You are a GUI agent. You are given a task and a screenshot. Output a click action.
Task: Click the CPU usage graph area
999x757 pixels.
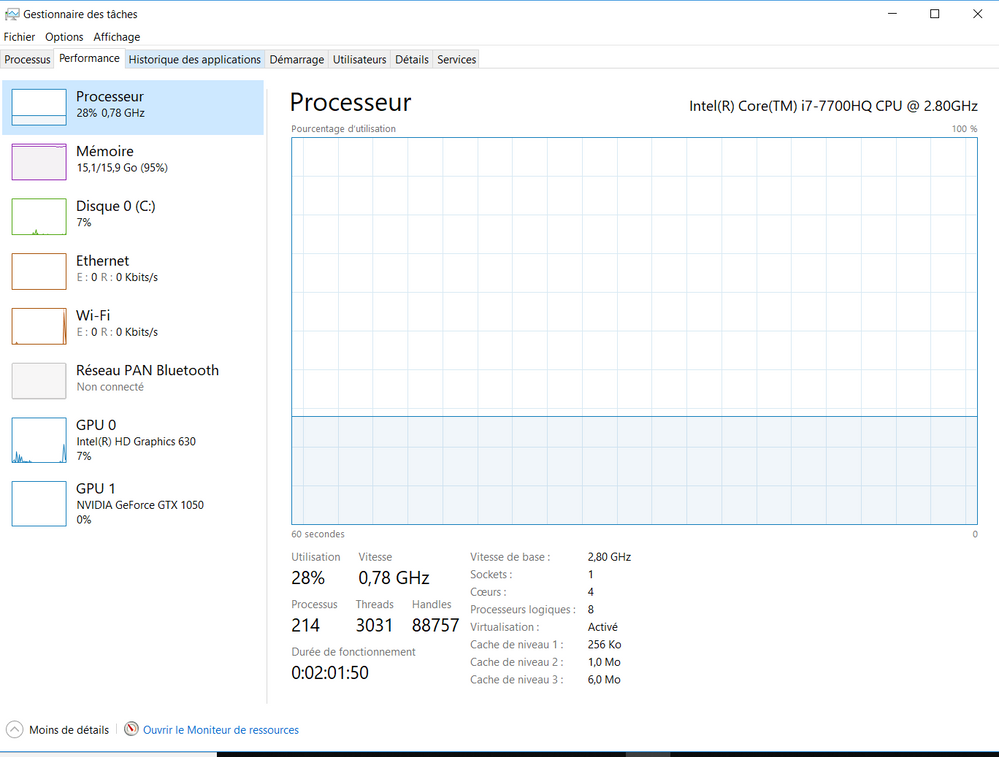click(634, 331)
